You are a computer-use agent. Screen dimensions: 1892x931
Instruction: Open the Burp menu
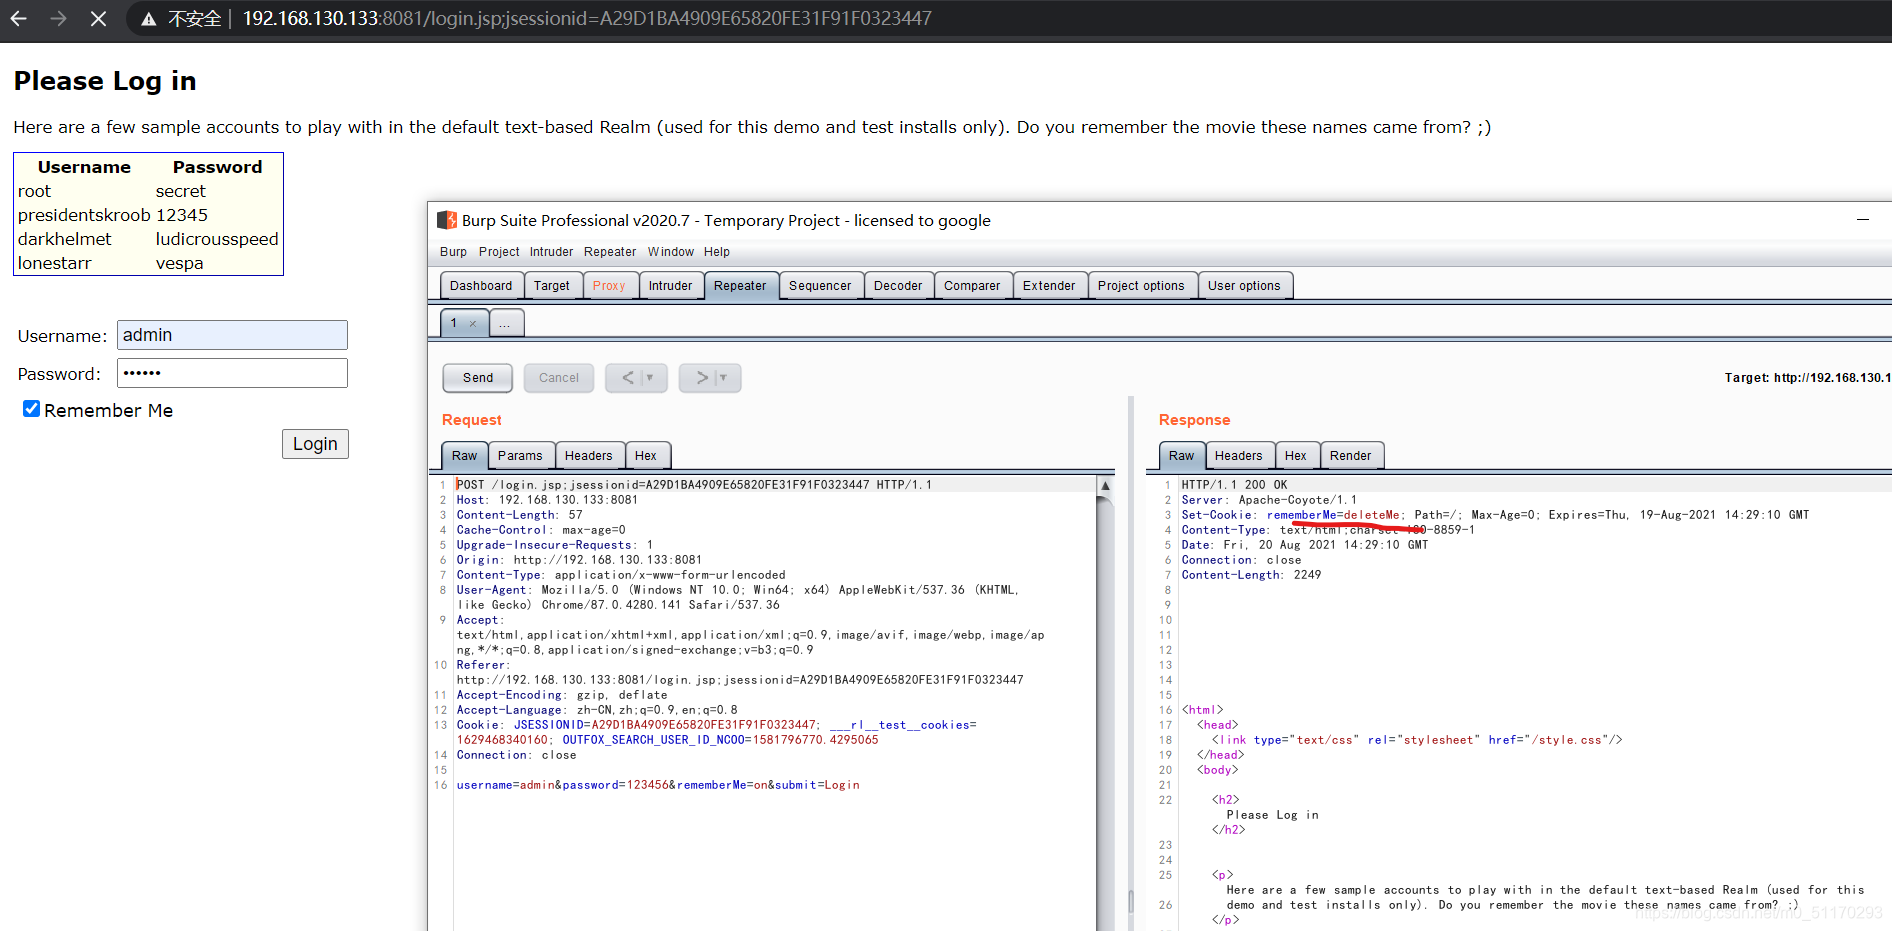point(453,252)
